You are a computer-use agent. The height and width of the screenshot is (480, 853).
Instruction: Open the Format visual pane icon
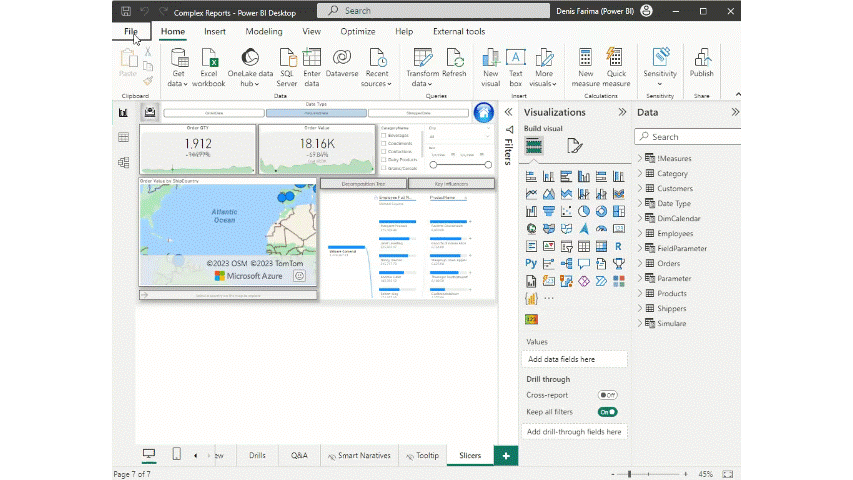coord(574,146)
